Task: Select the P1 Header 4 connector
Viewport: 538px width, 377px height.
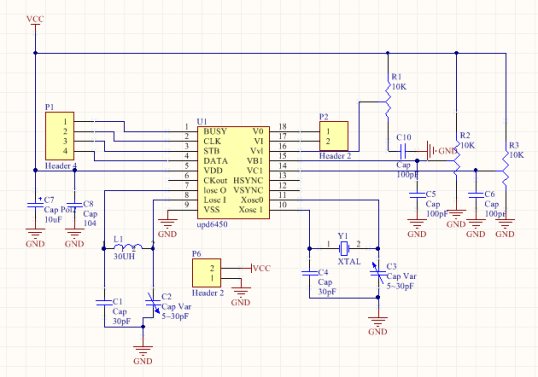Action: 60,136
